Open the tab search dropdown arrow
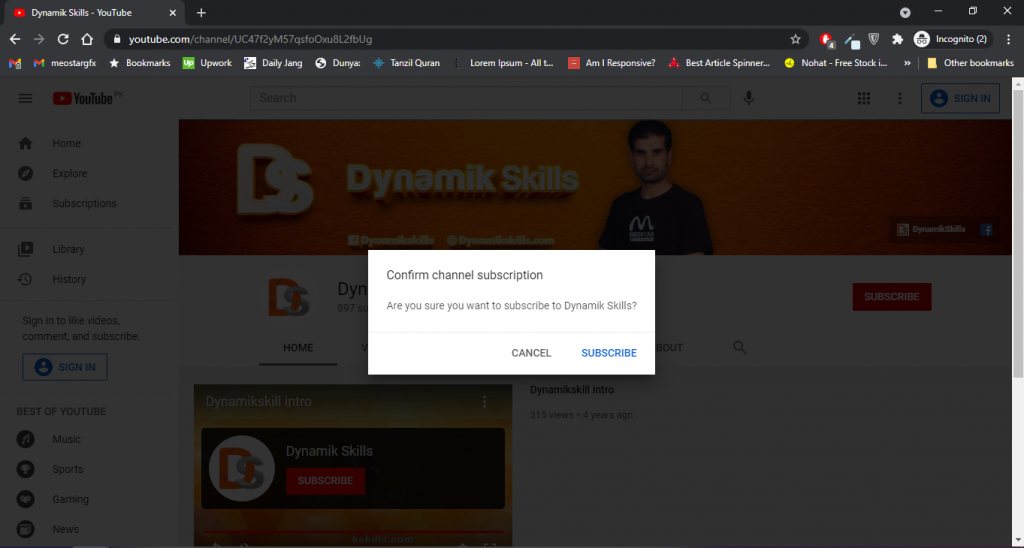1024x548 pixels. click(x=904, y=12)
